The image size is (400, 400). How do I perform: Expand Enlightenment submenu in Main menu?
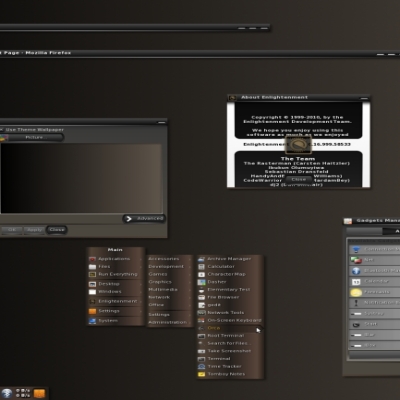coord(115,301)
